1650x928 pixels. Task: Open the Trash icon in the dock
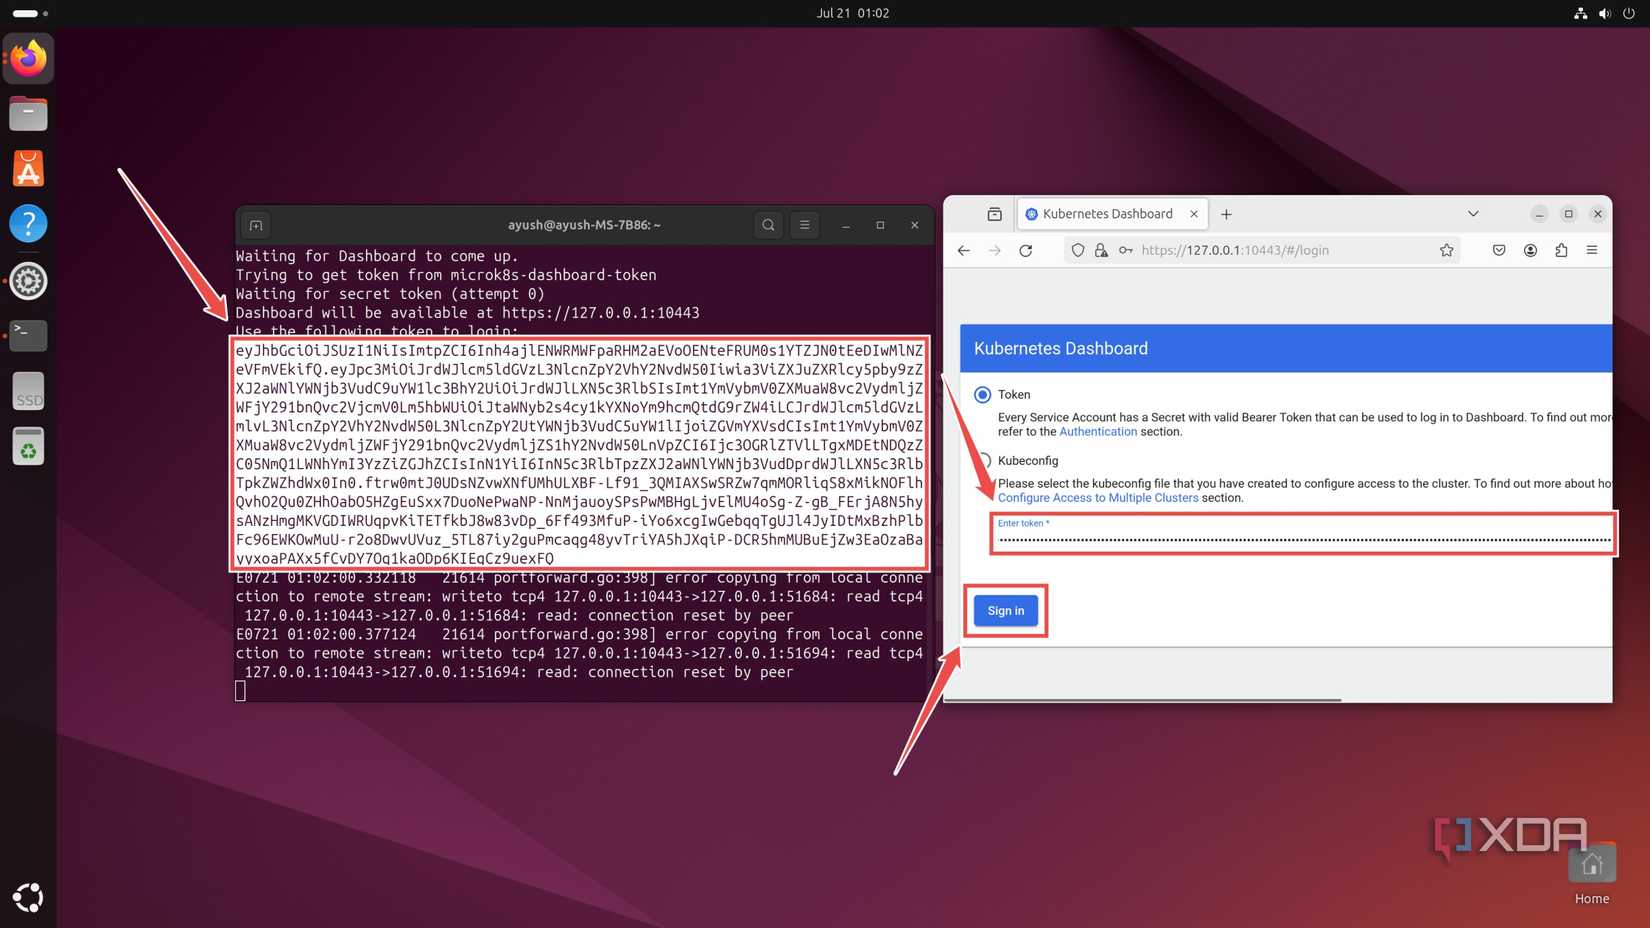[28, 447]
